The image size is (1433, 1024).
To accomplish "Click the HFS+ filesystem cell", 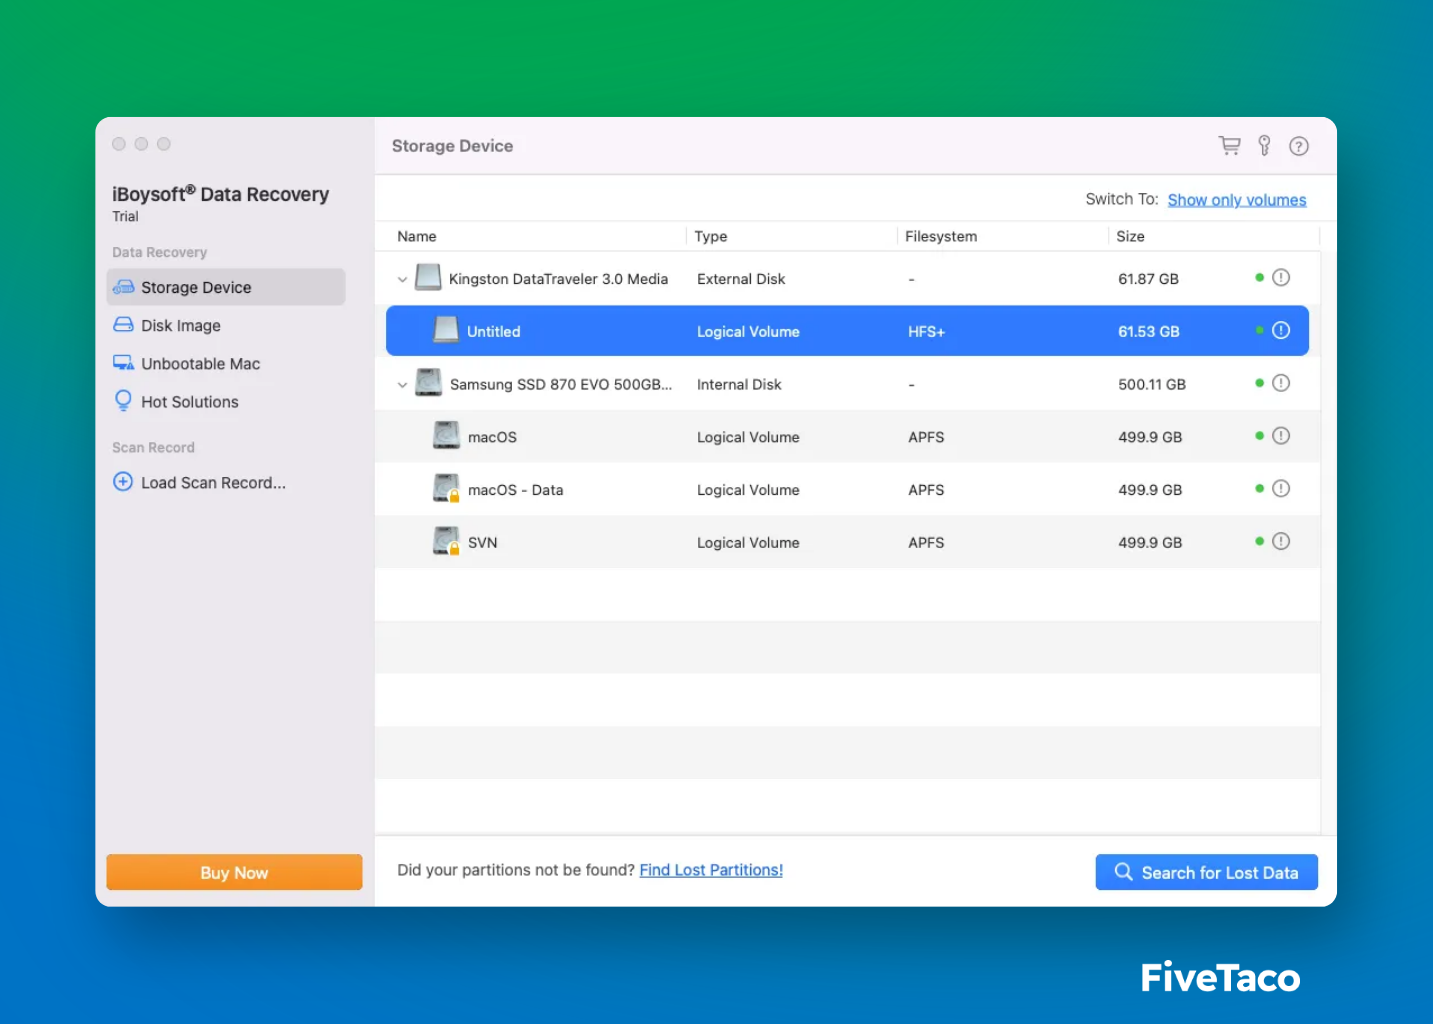I will (x=926, y=332).
